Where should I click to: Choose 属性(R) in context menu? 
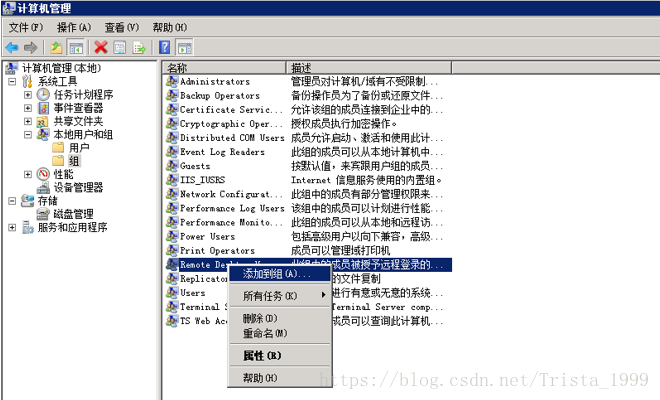(279, 355)
